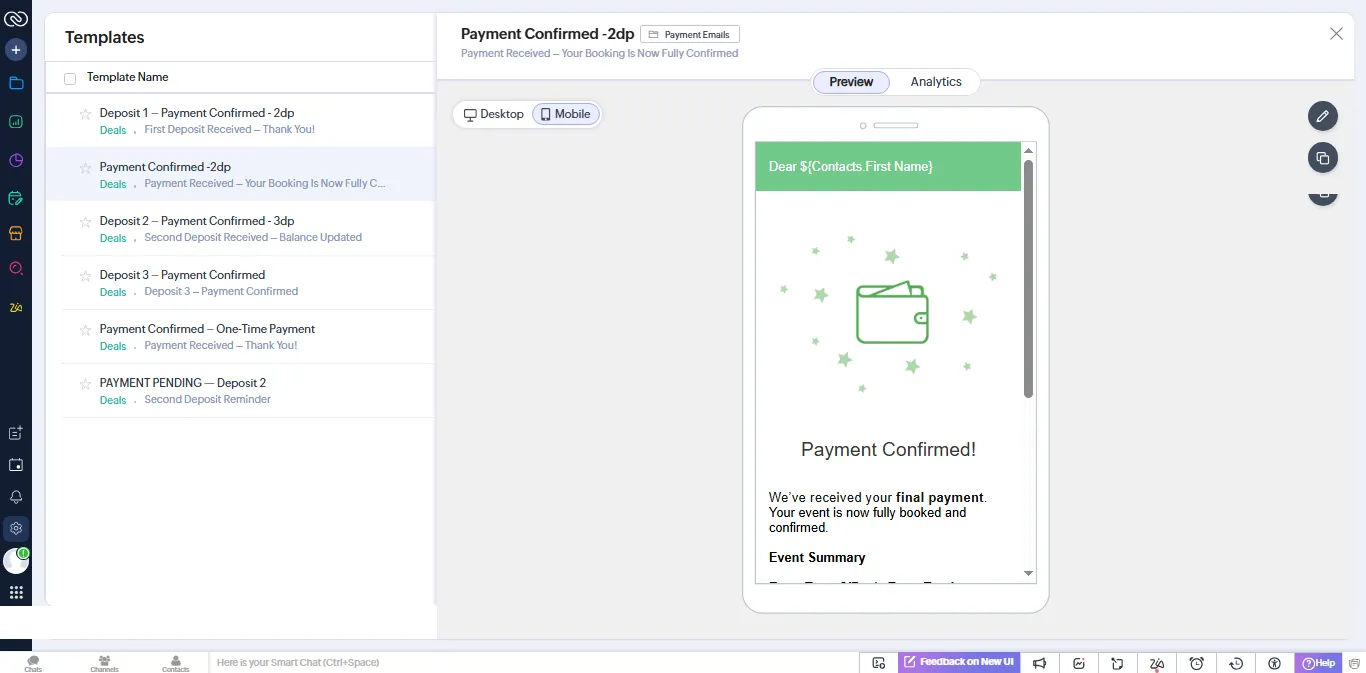
Task: Switch preview to Mobile view
Action: (x=565, y=114)
